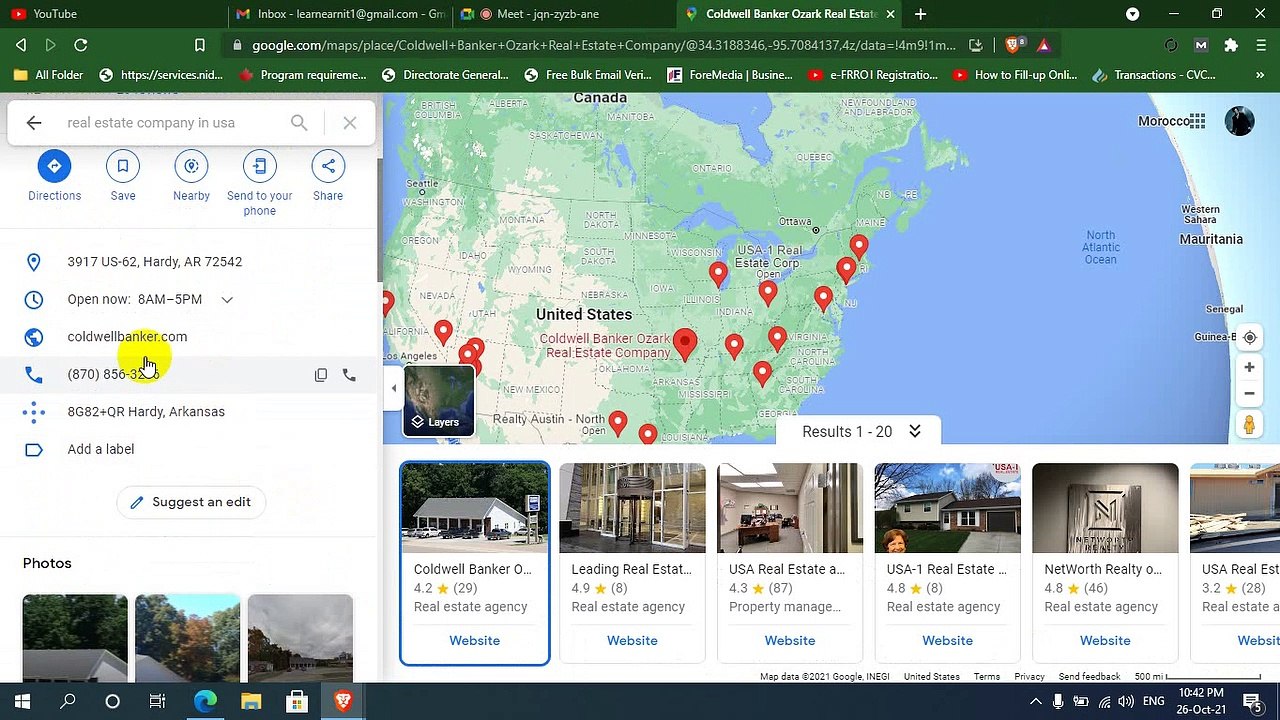Save this place with the bookmark icon
The height and width of the screenshot is (720, 1280).
click(x=123, y=166)
